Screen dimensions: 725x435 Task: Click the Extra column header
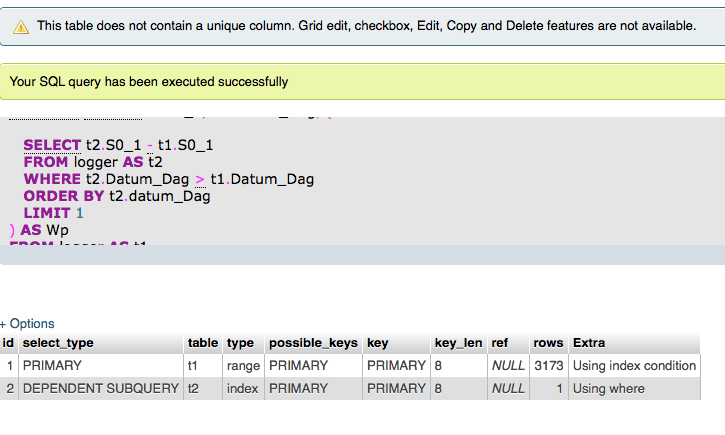(589, 343)
